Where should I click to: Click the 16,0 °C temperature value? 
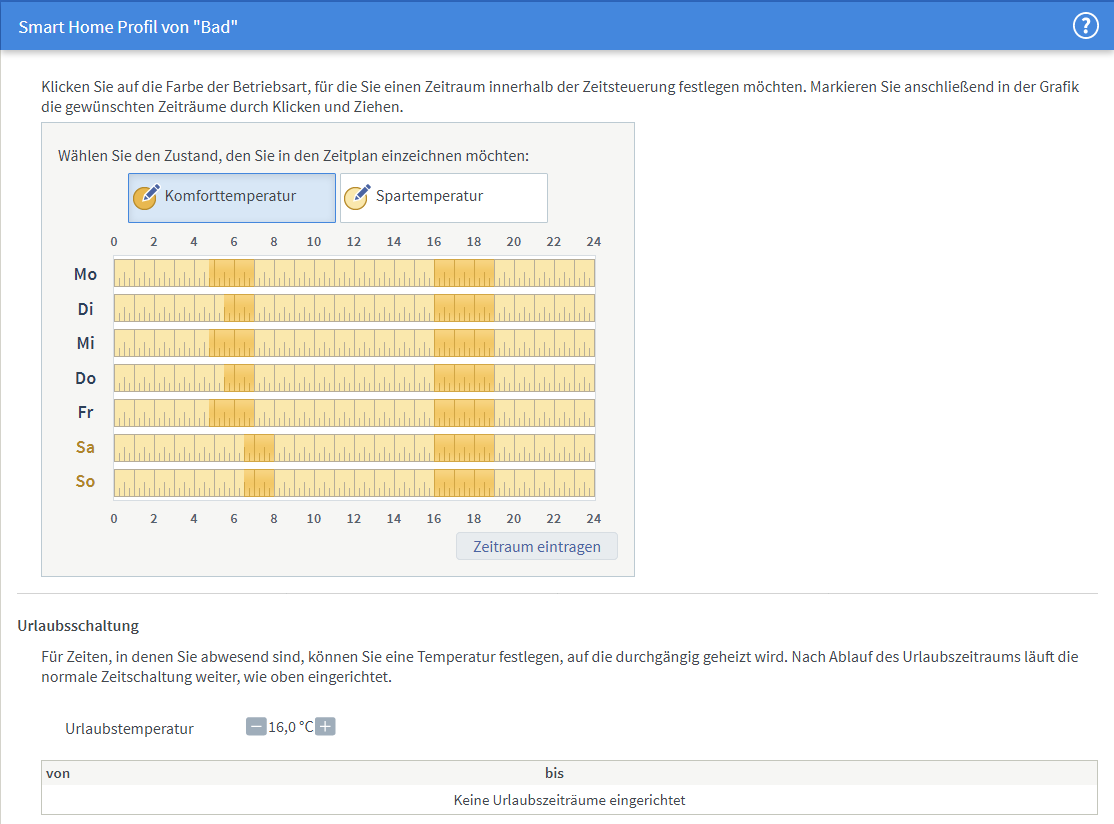coord(290,727)
